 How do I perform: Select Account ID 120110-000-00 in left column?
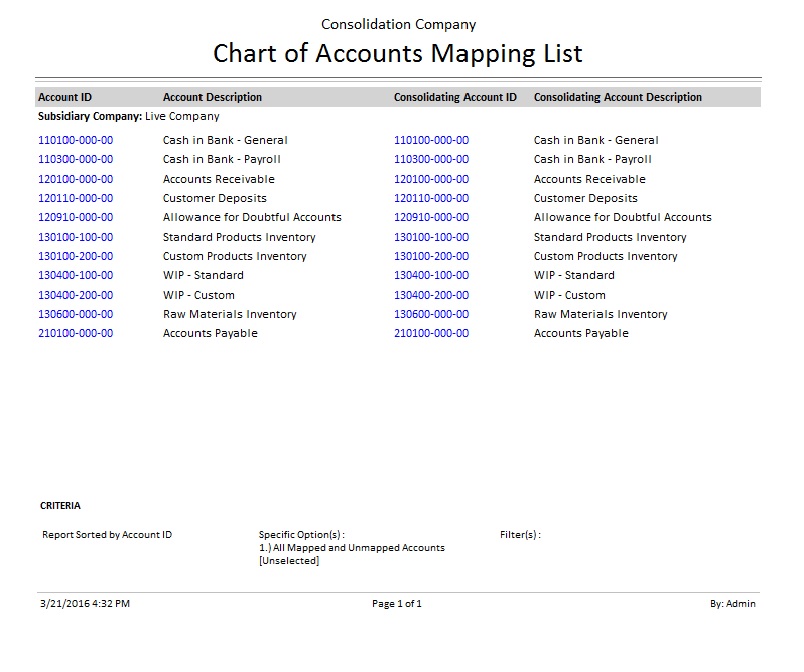pyautogui.click(x=75, y=198)
